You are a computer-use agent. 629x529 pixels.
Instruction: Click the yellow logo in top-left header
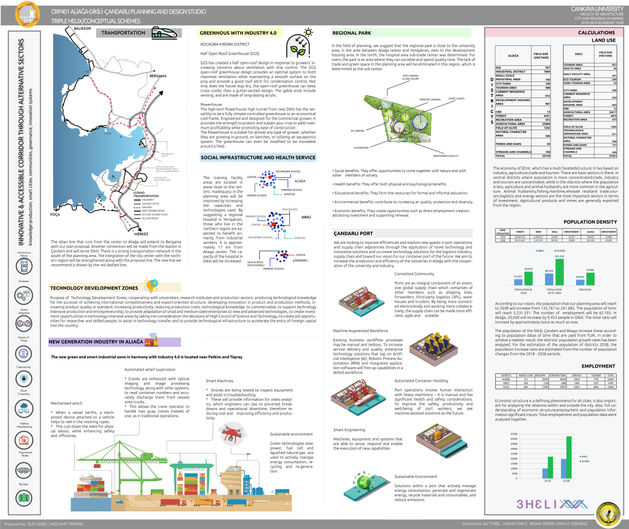point(27,13)
